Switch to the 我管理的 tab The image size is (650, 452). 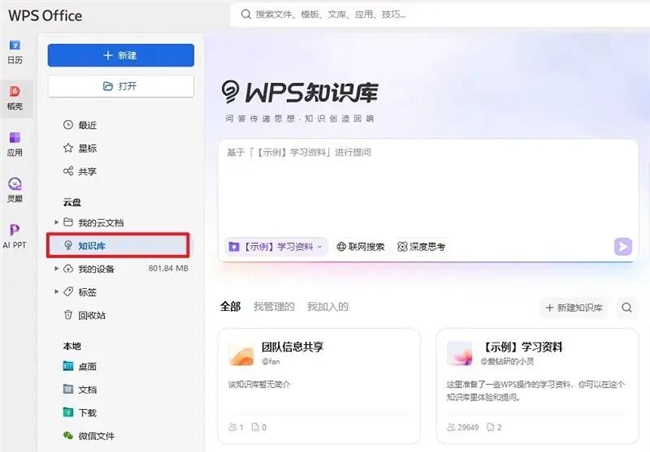(273, 307)
